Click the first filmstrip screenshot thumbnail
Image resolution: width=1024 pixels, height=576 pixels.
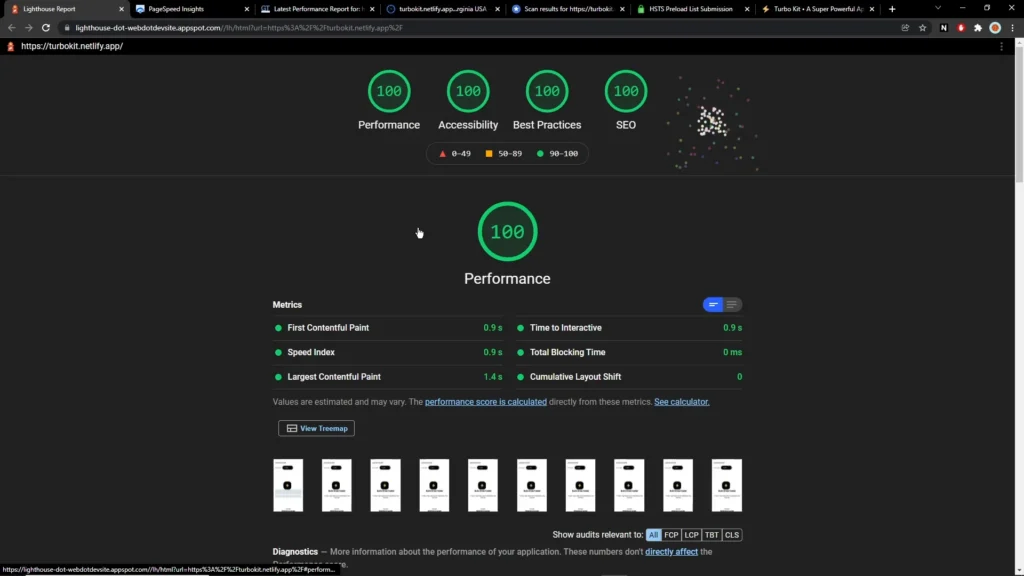tap(288, 486)
